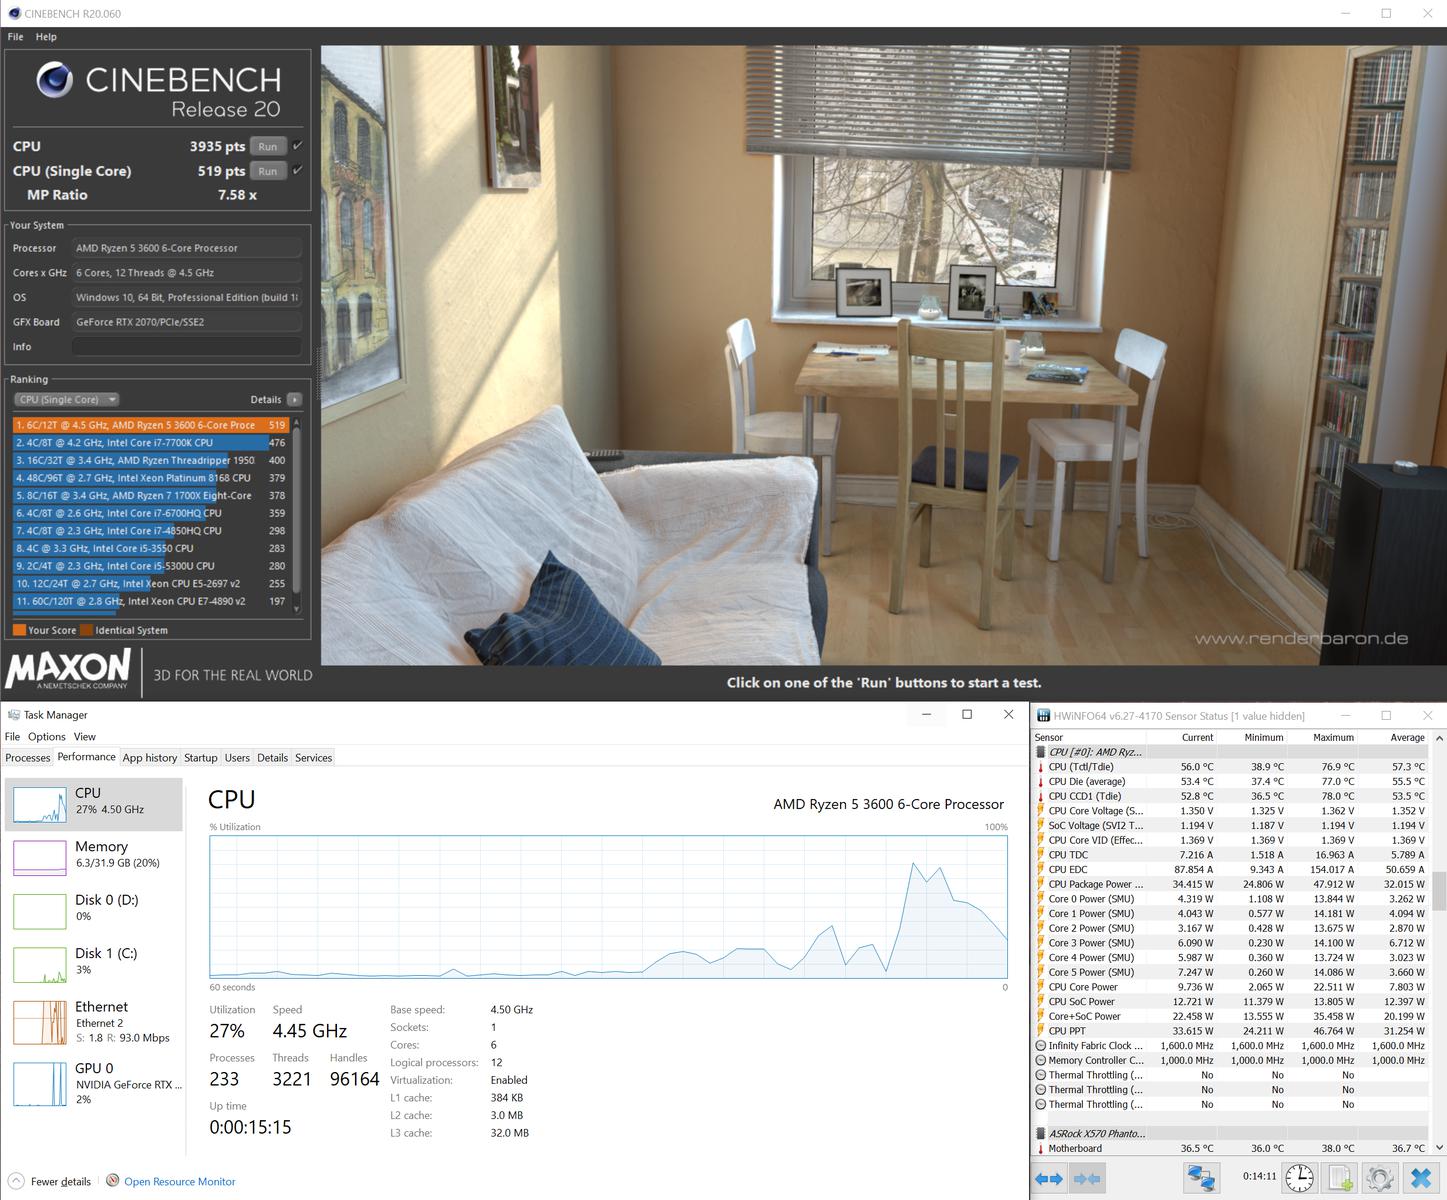Select the Memory usage thumbnail

(40, 857)
